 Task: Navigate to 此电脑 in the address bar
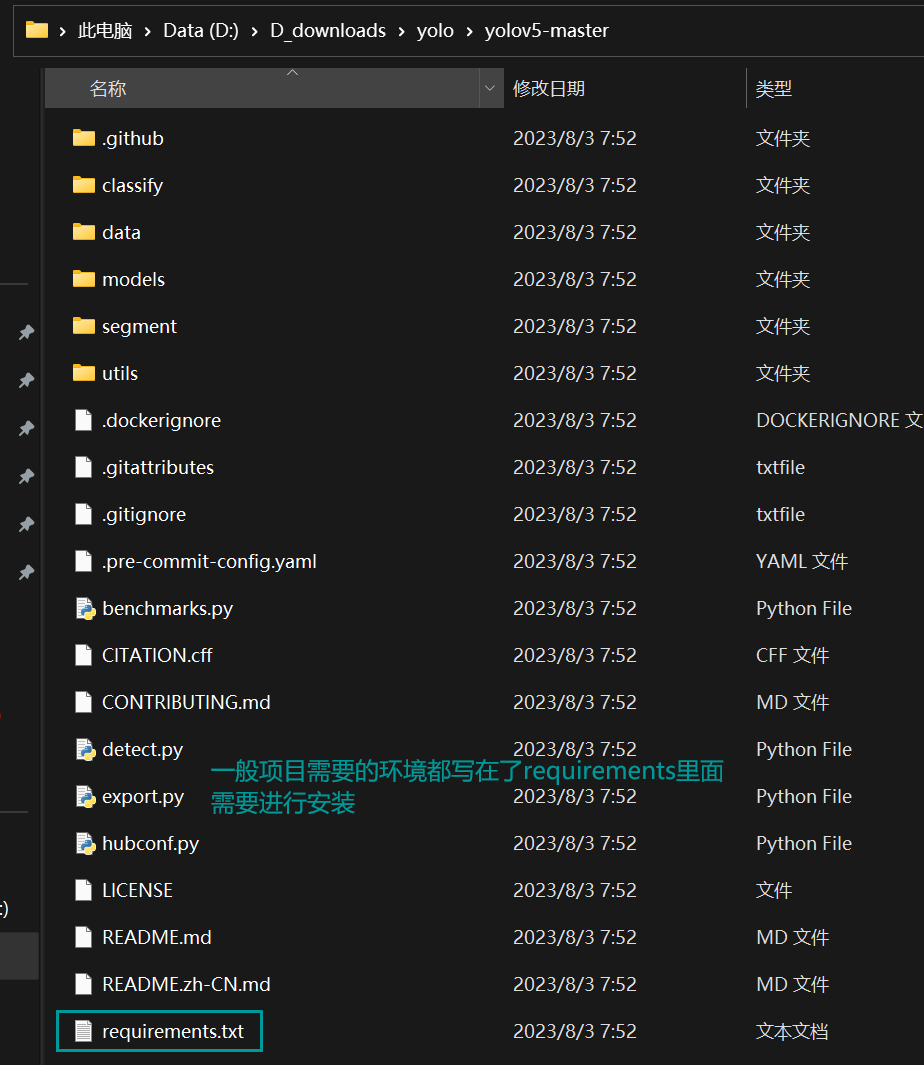click(105, 31)
